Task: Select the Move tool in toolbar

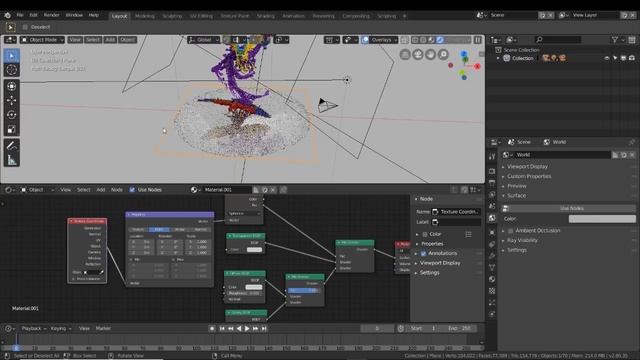Action: (11, 100)
